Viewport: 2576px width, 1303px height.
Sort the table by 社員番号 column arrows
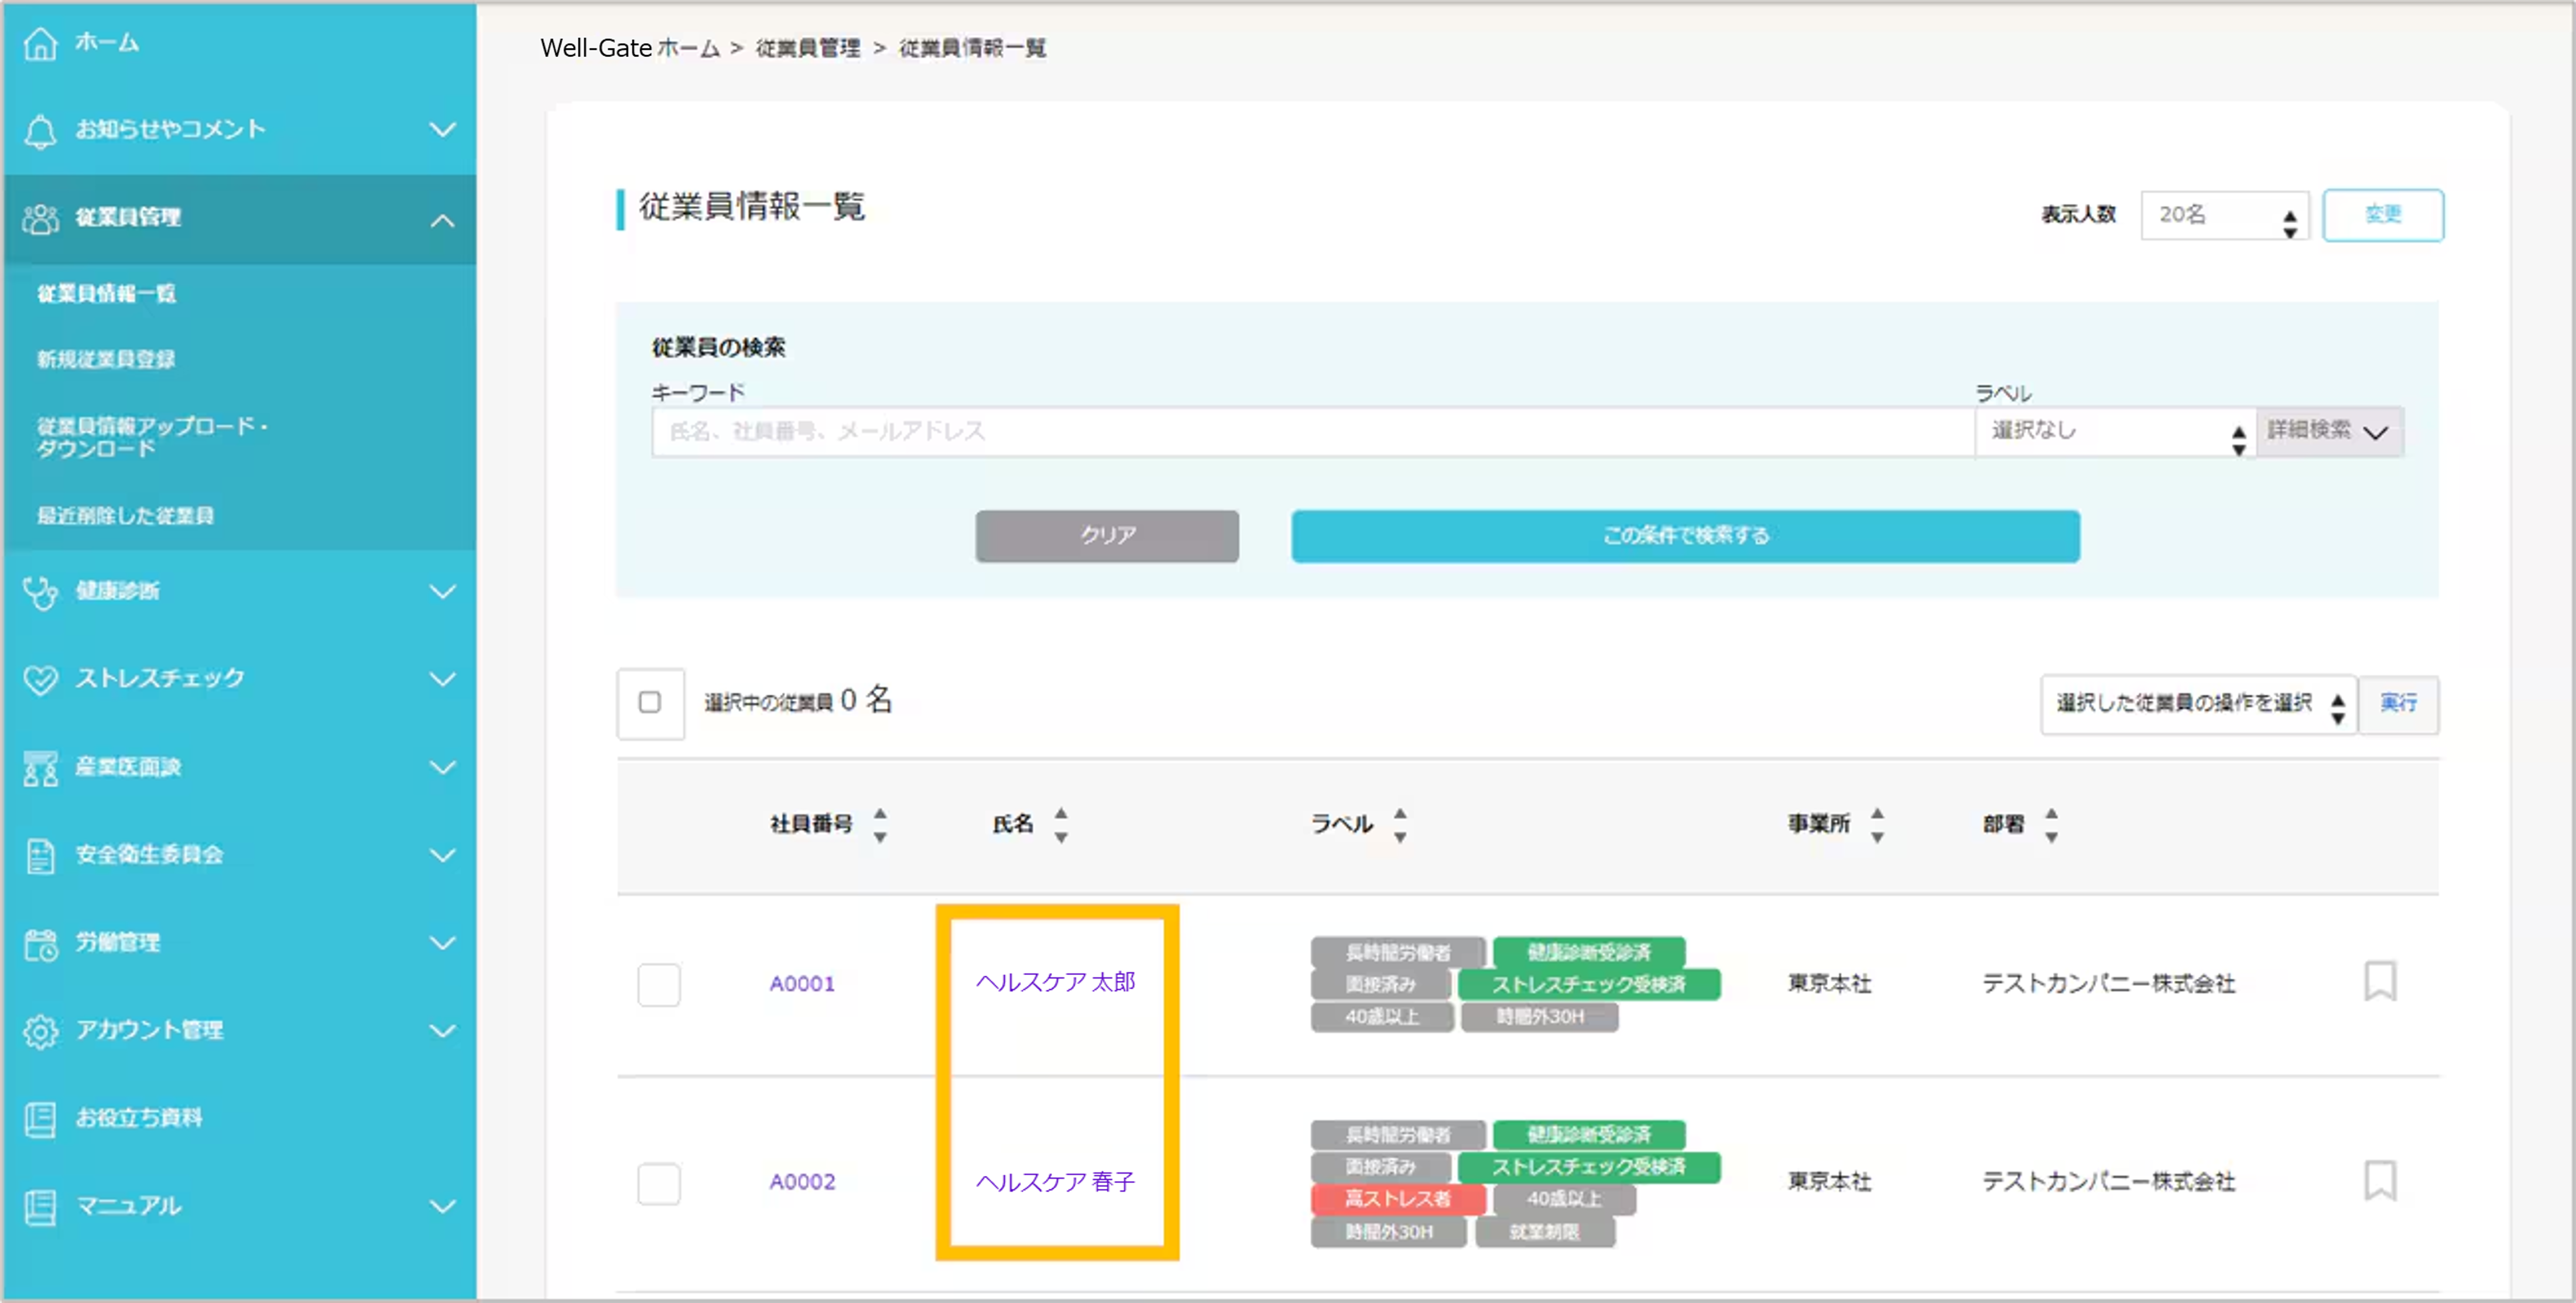click(880, 824)
